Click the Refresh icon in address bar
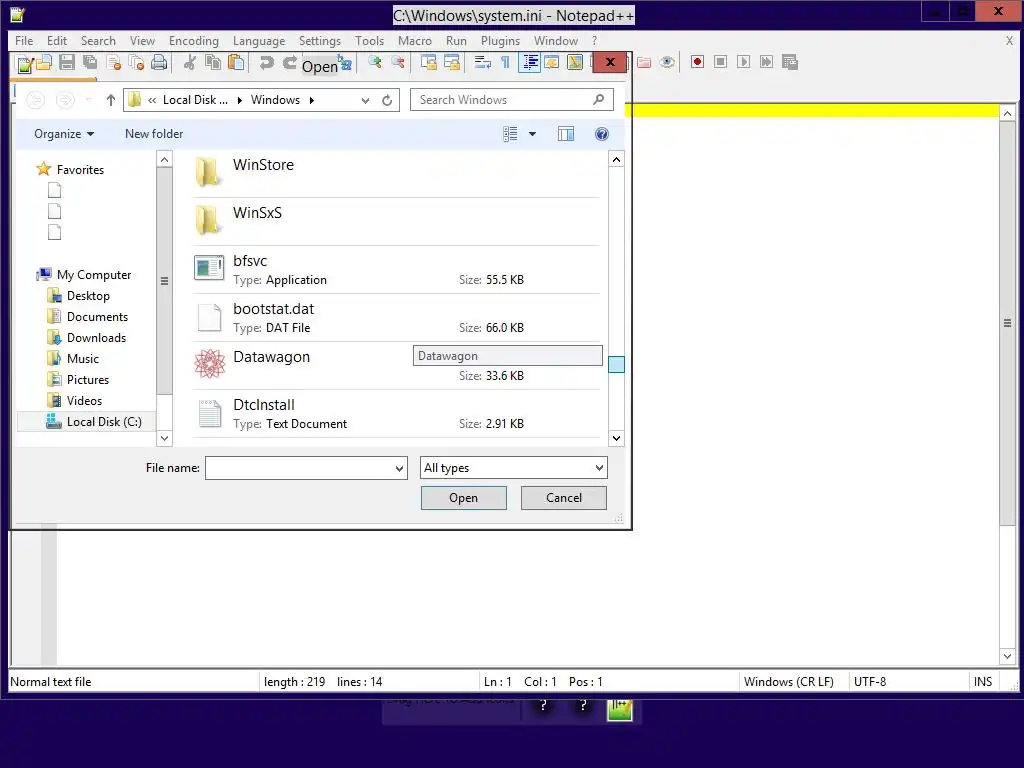Screen dimensions: 1024x768 pyautogui.click(x=387, y=100)
